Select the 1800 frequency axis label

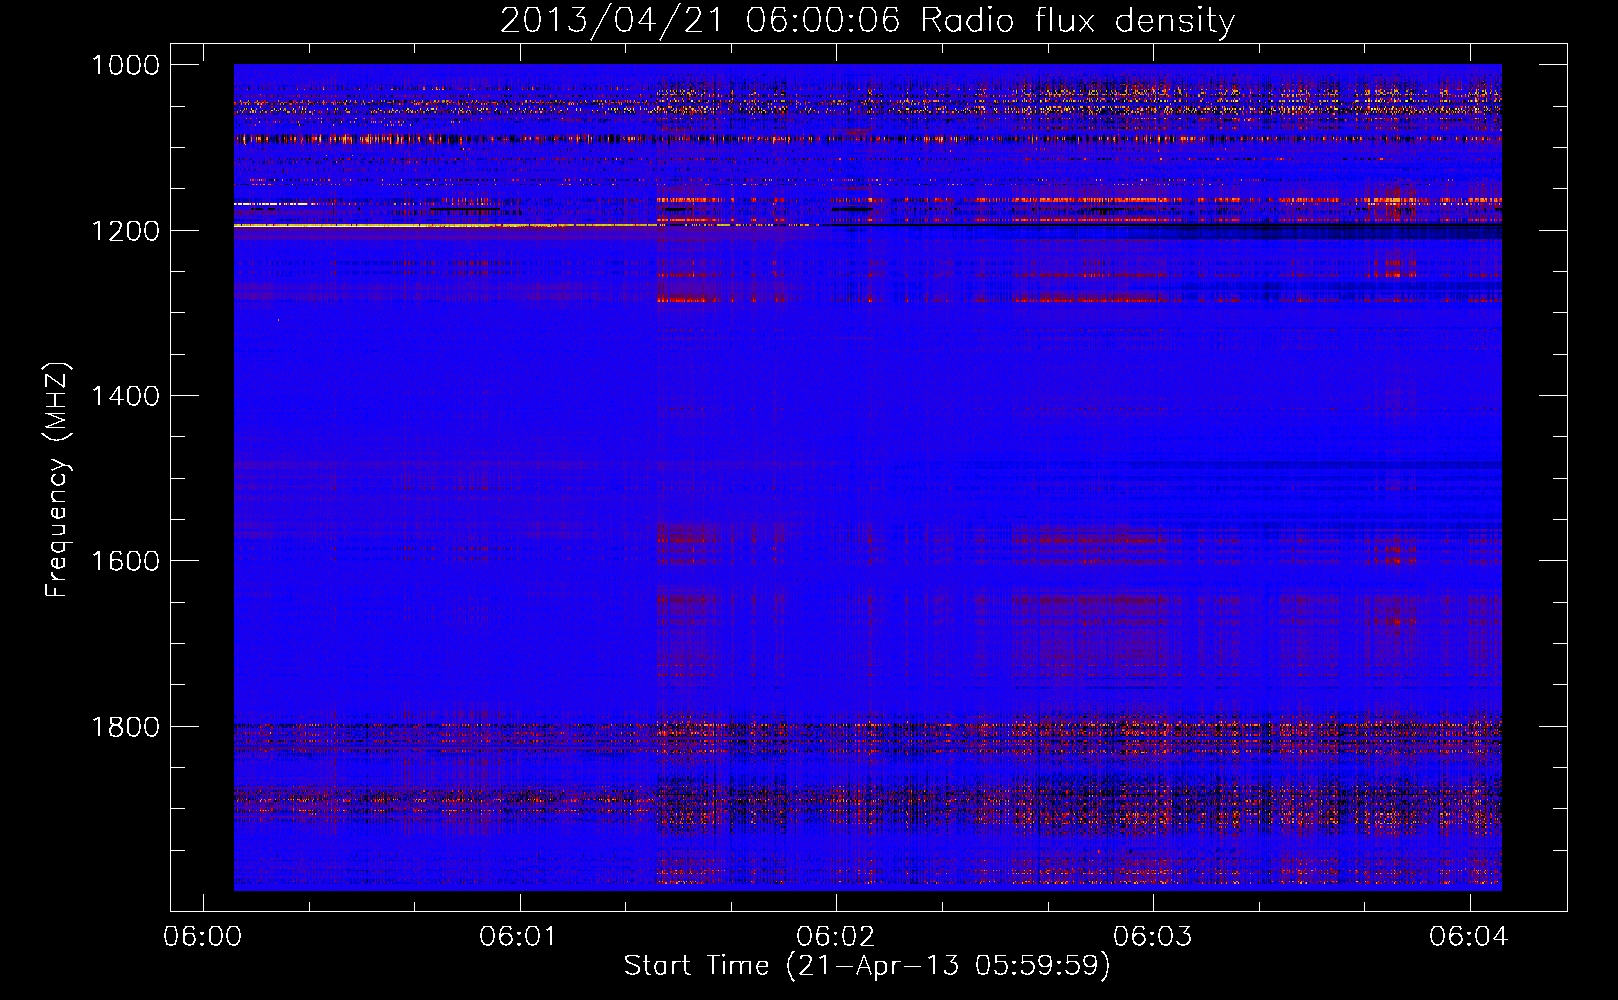pos(126,727)
